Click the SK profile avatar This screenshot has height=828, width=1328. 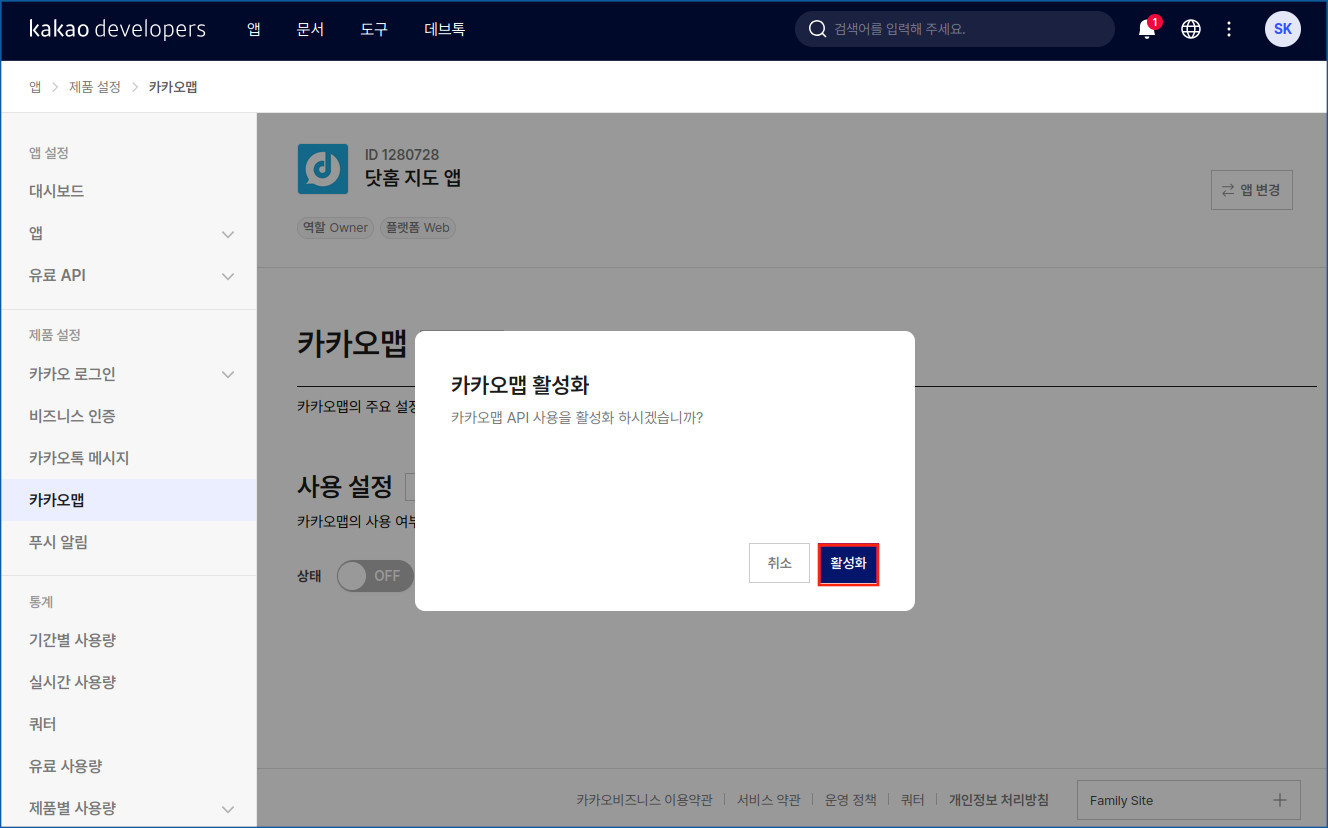coord(1282,29)
